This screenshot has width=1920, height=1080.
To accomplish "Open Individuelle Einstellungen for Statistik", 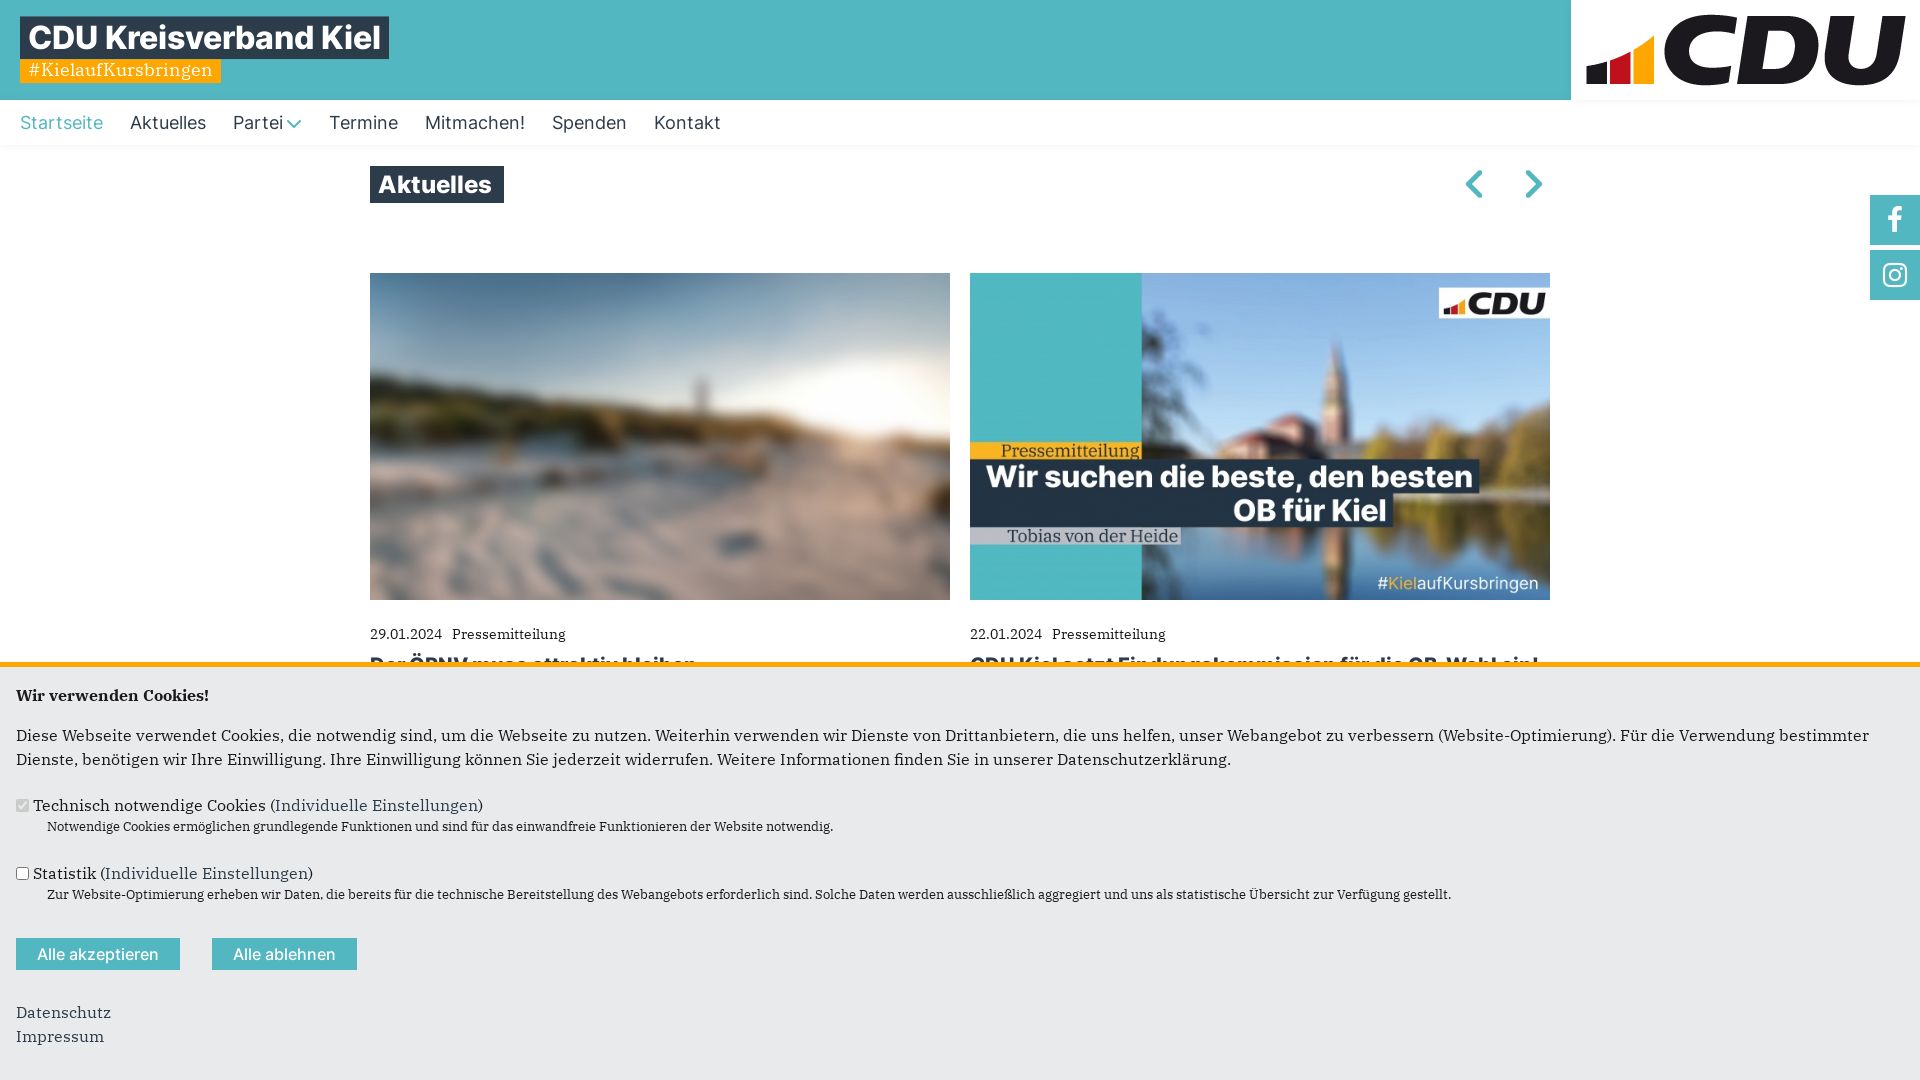I will [206, 873].
